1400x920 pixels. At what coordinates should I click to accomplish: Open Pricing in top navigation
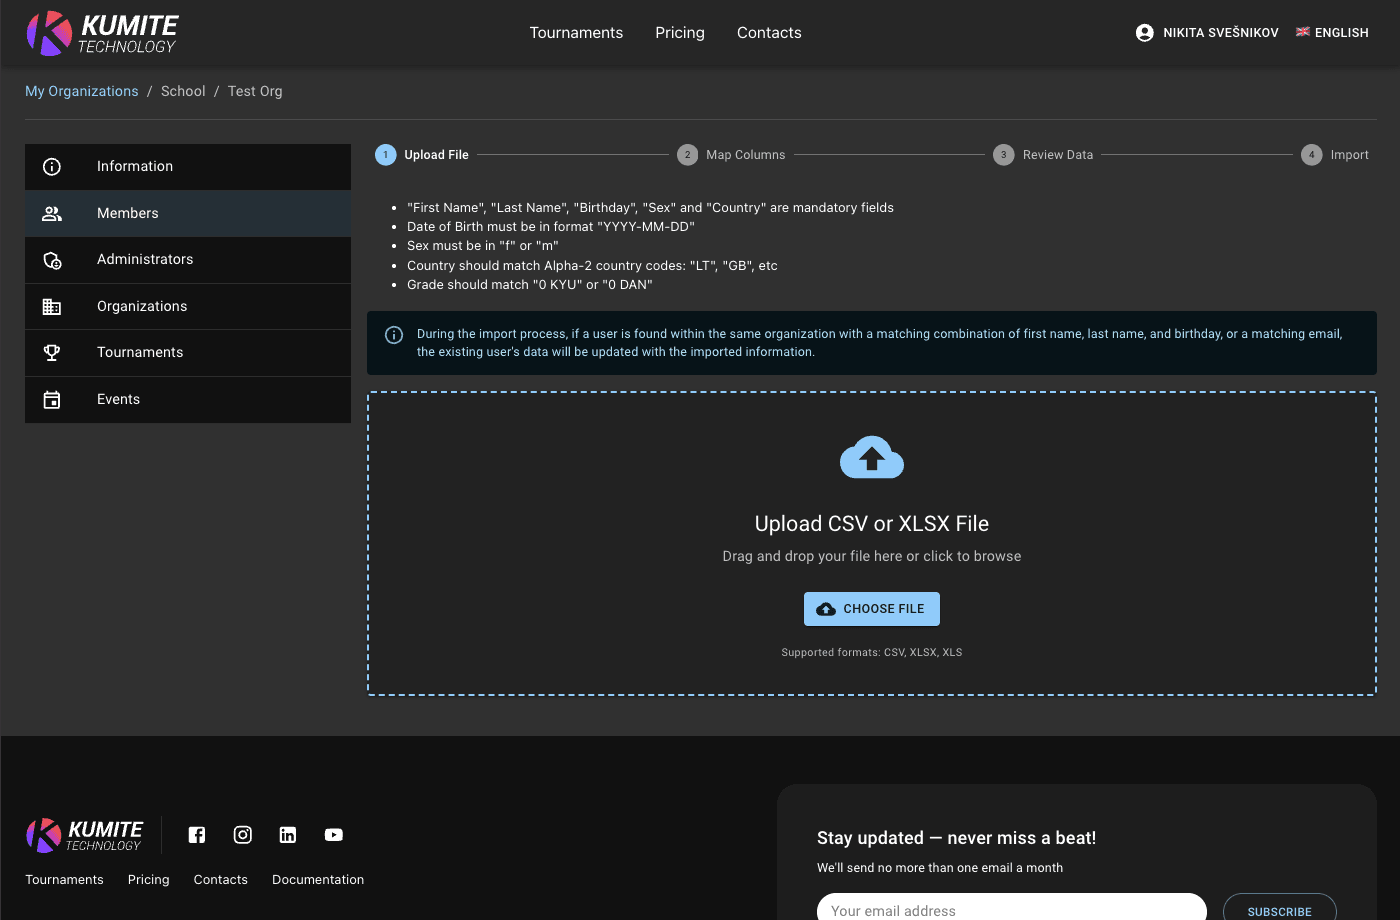point(680,33)
